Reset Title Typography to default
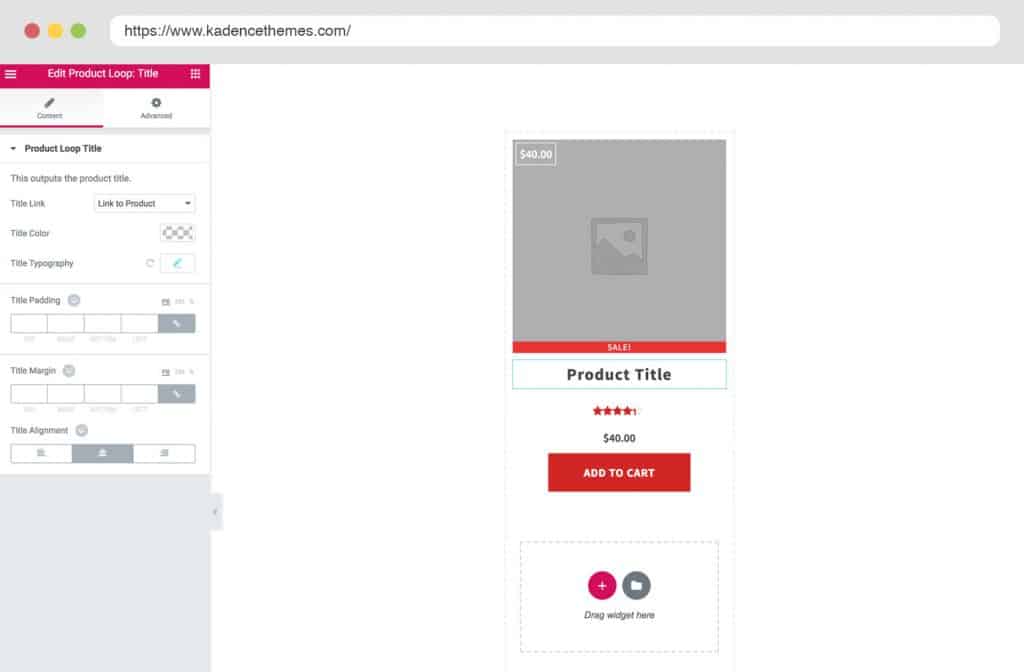 pos(150,263)
